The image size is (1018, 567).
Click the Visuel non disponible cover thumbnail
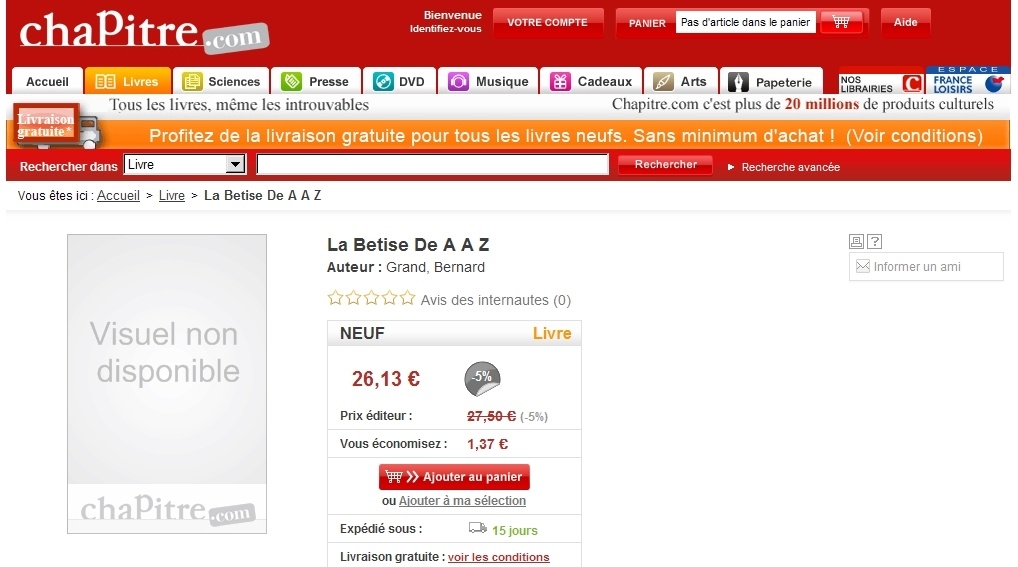pos(167,384)
